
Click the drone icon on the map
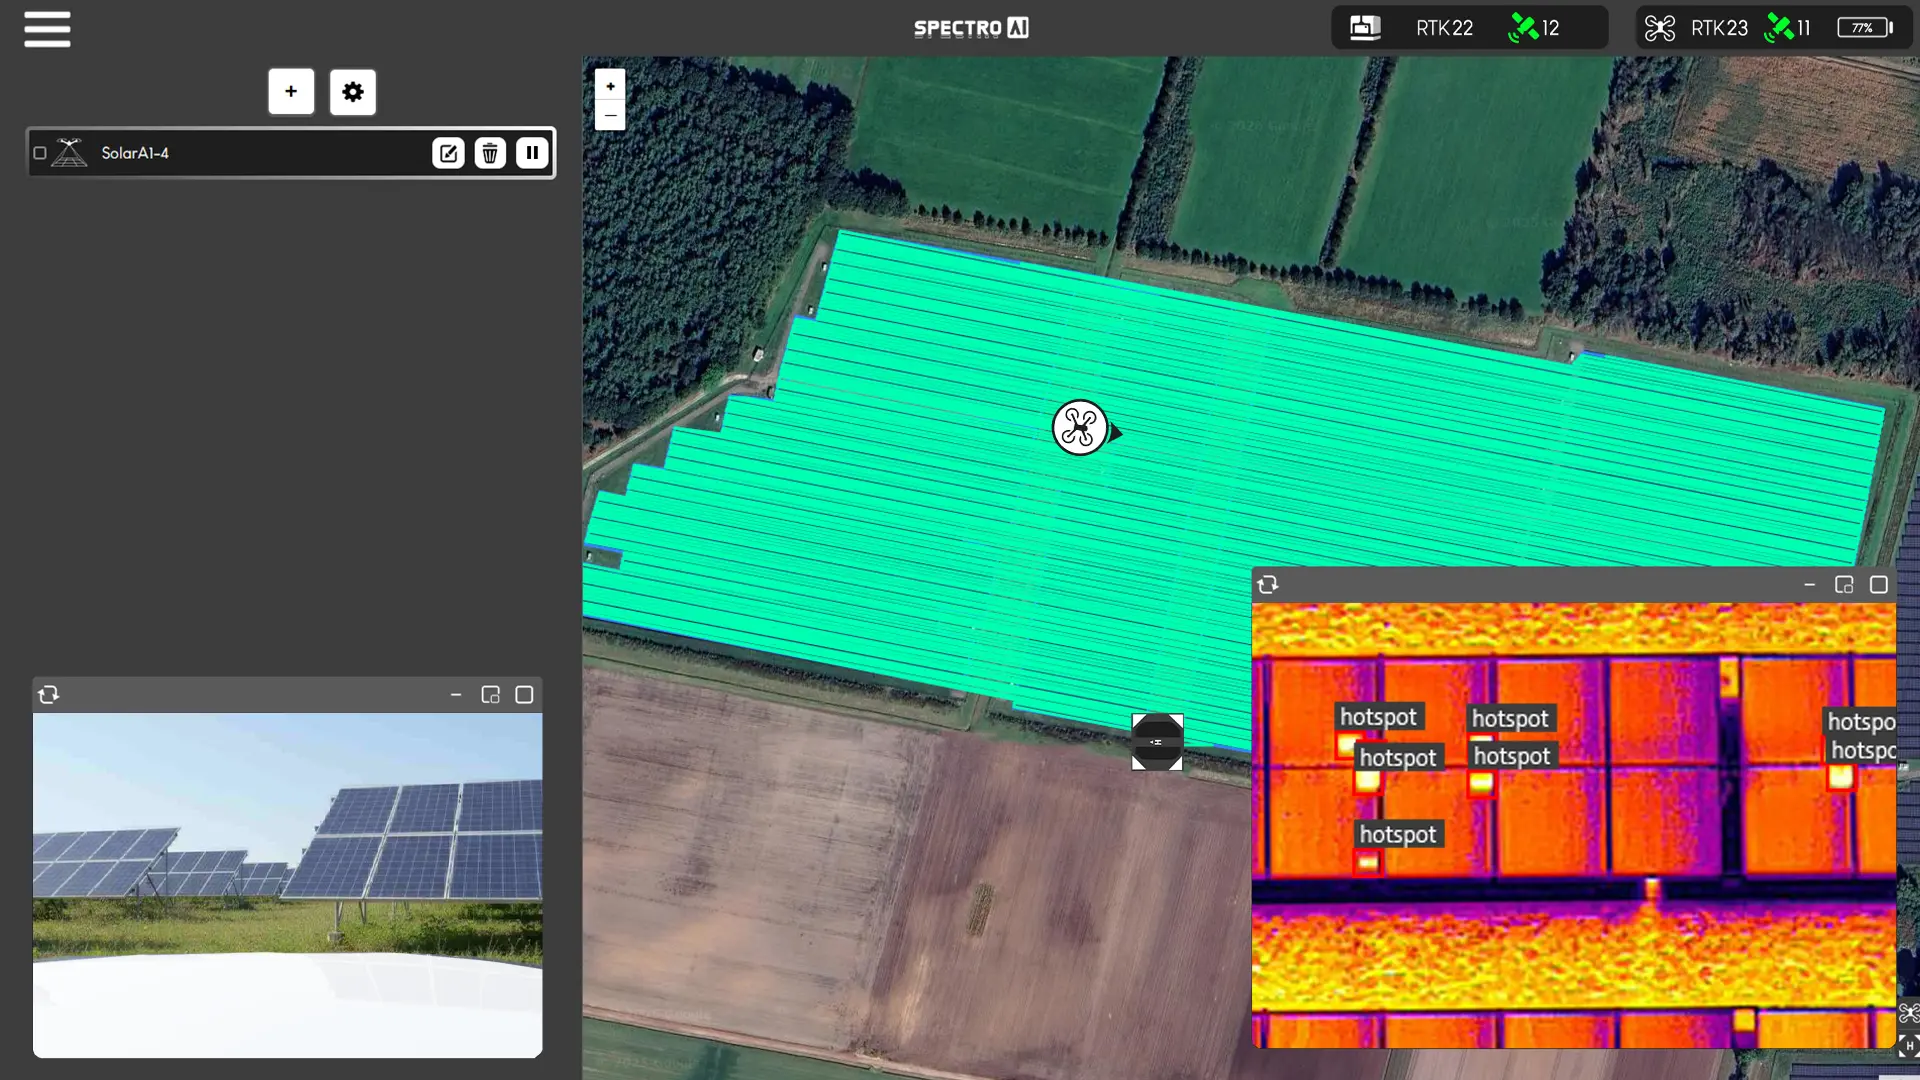coord(1080,428)
